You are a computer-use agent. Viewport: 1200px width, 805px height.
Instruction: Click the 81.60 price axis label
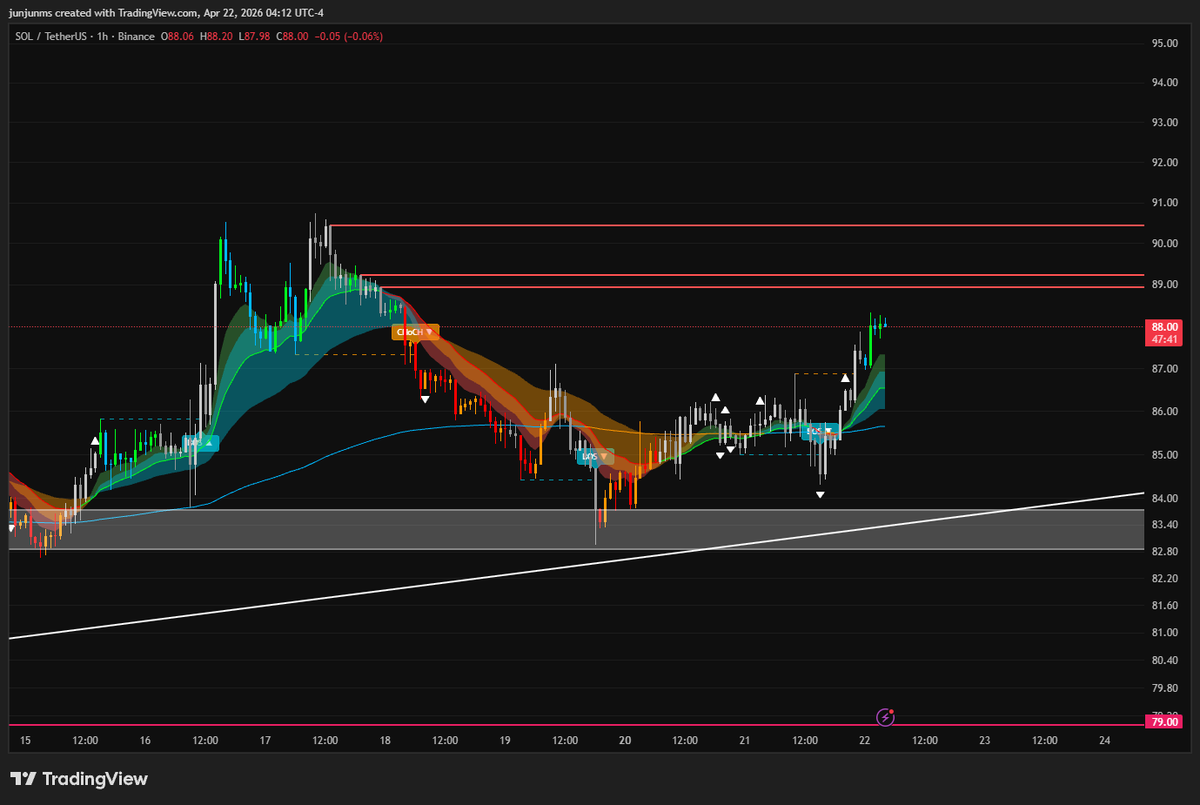(x=1164, y=606)
